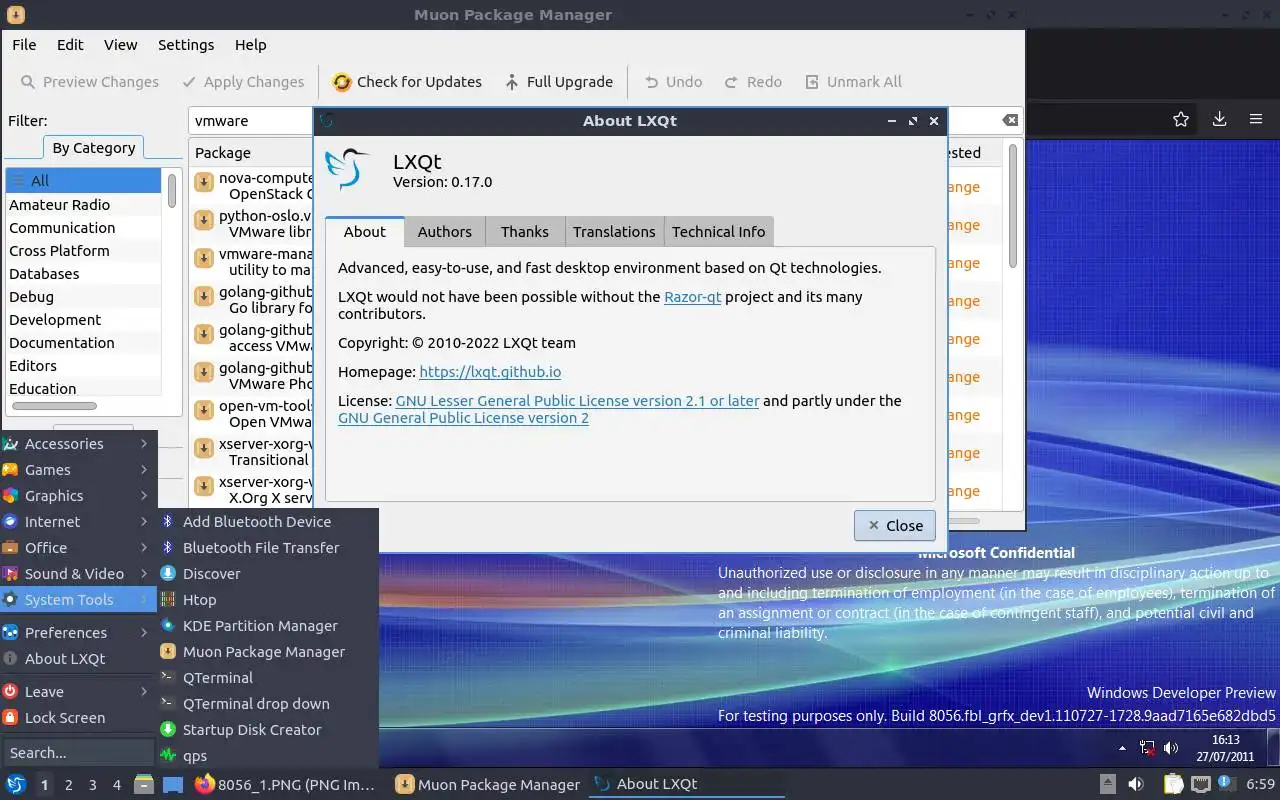Expand the Games submenu
The height and width of the screenshot is (800, 1280).
(x=78, y=469)
